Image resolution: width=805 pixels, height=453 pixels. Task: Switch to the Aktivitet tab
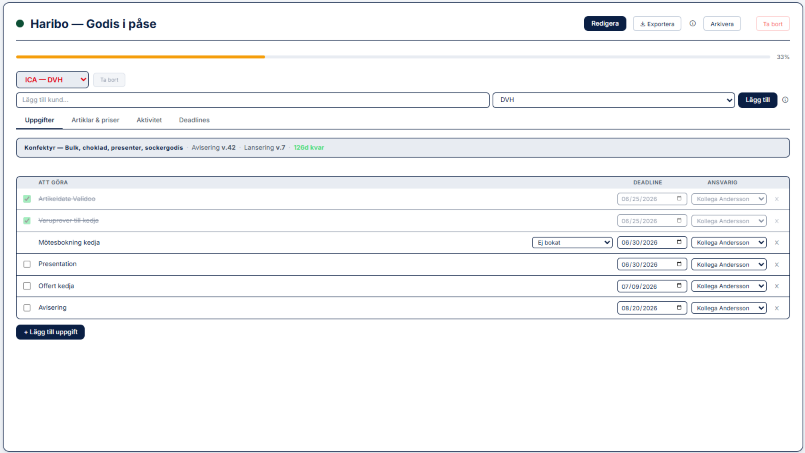click(x=149, y=120)
